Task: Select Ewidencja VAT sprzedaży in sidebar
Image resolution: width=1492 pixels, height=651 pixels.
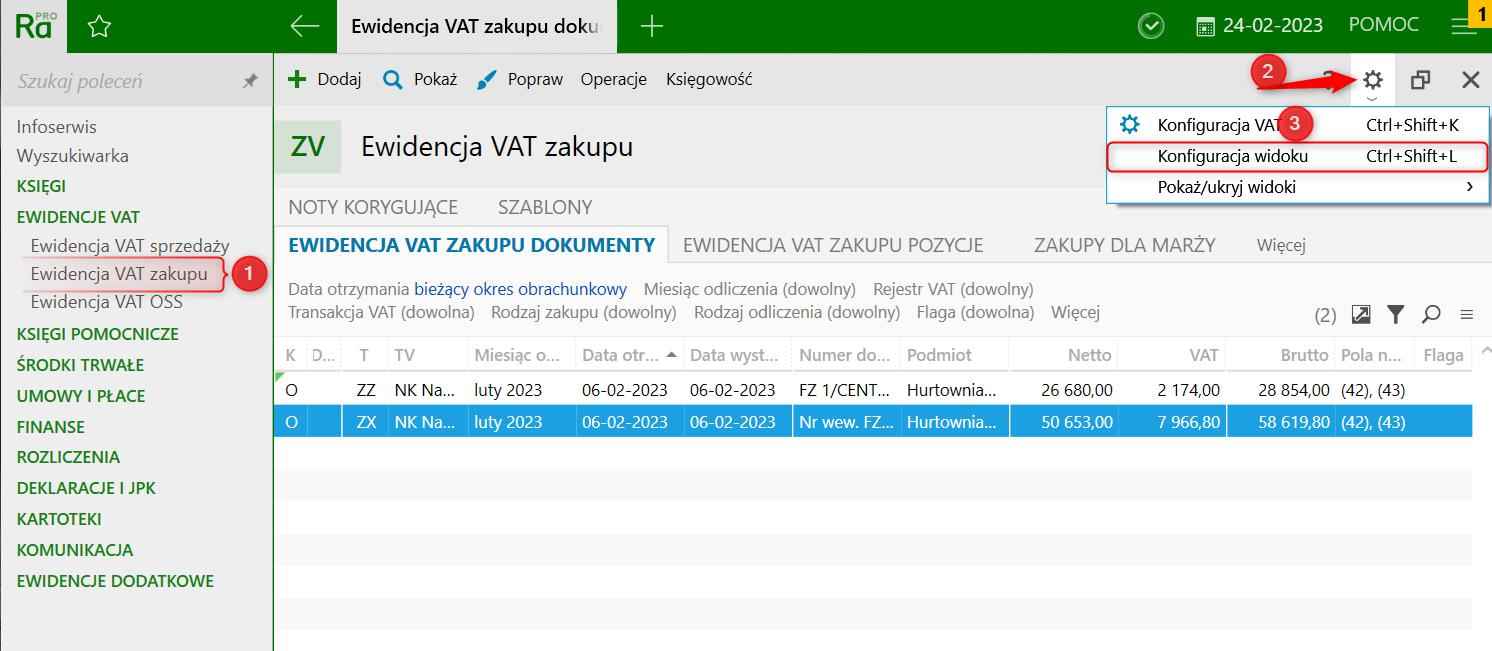Action: click(x=130, y=245)
